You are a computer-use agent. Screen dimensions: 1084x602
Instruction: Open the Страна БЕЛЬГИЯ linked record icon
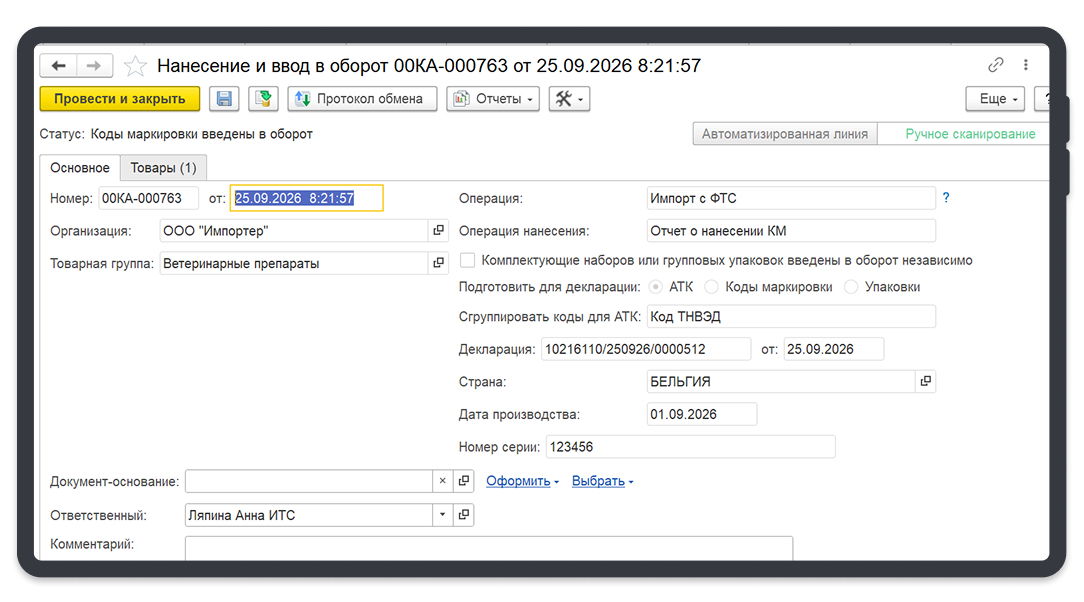pos(926,381)
